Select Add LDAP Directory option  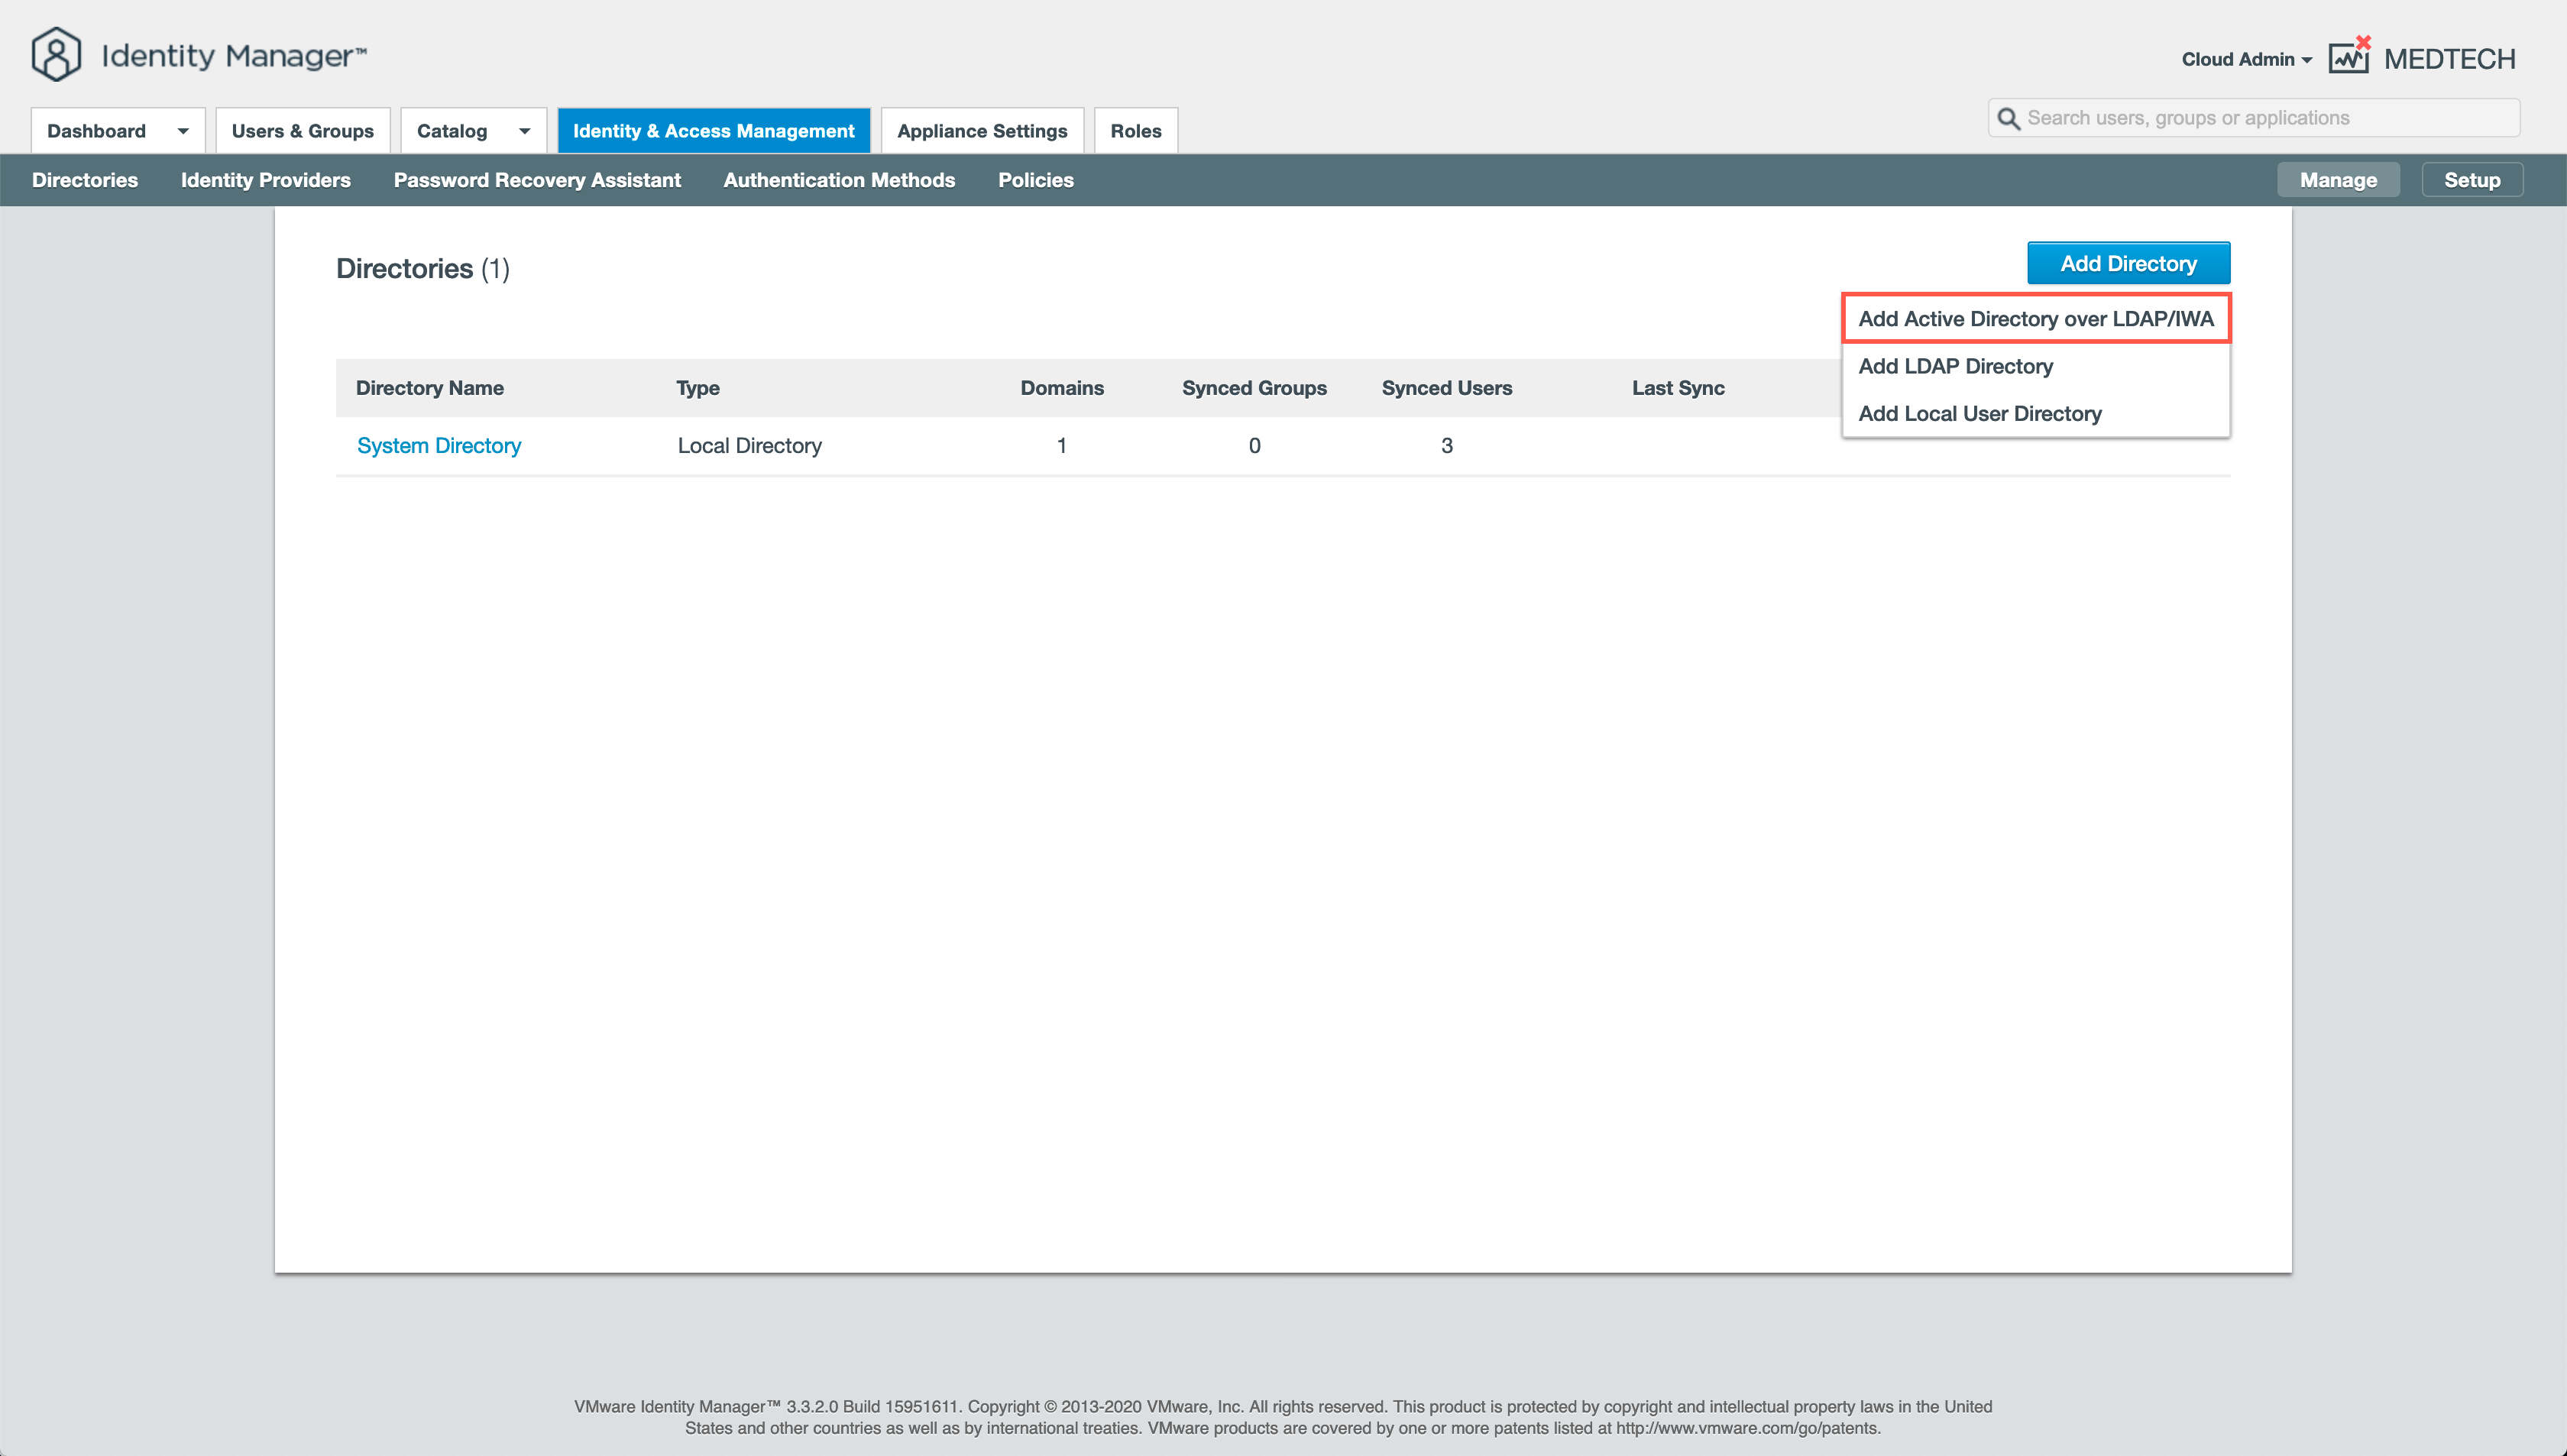1955,366
